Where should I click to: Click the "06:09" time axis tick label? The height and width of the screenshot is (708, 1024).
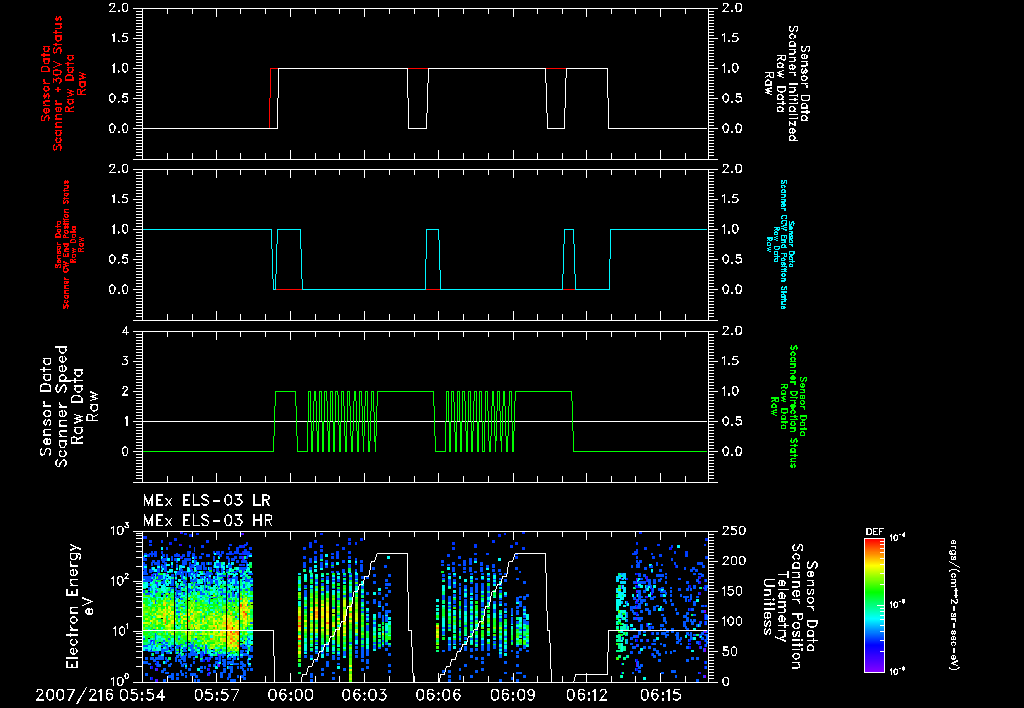tap(513, 695)
